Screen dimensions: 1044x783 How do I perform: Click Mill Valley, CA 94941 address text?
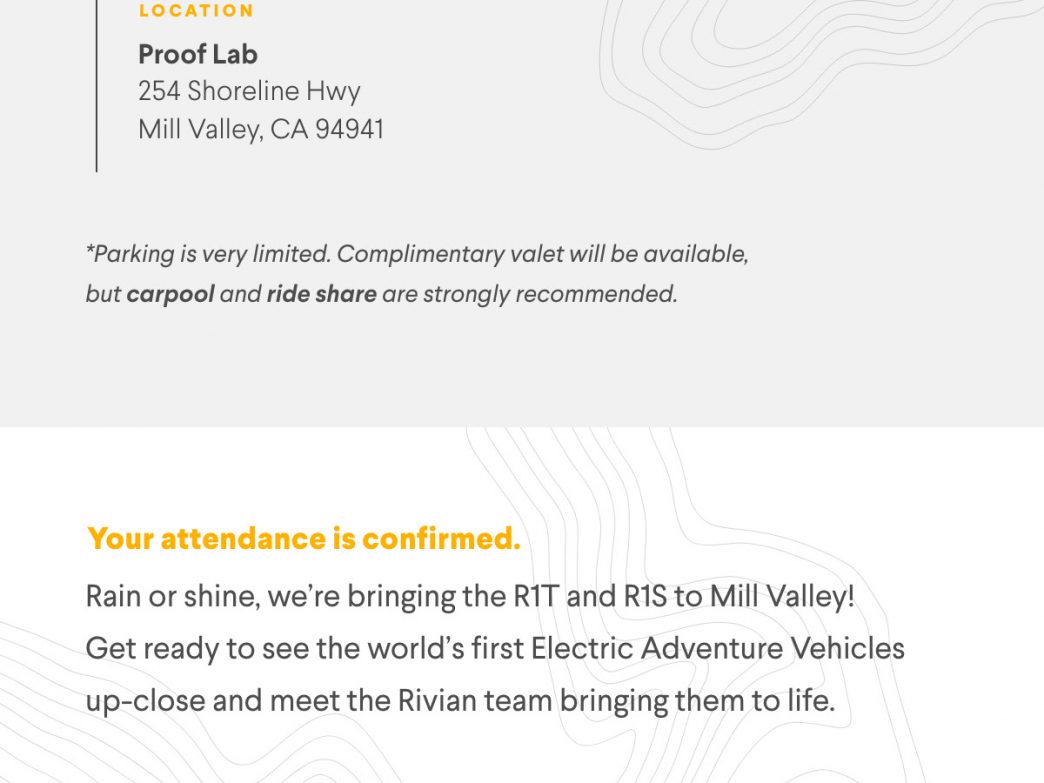click(261, 129)
